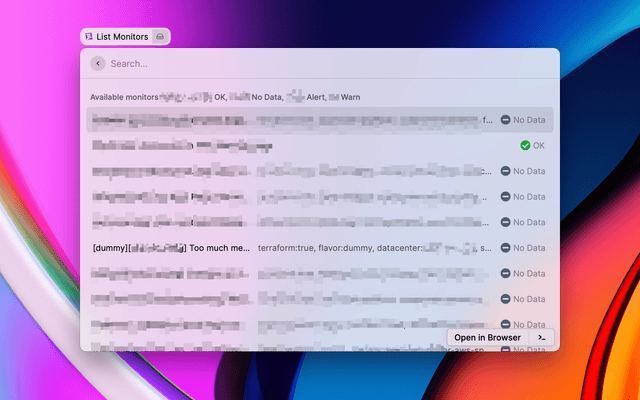Select the dummy "Too much me..." monitor
640x400 pixels.
pyautogui.click(x=170, y=248)
